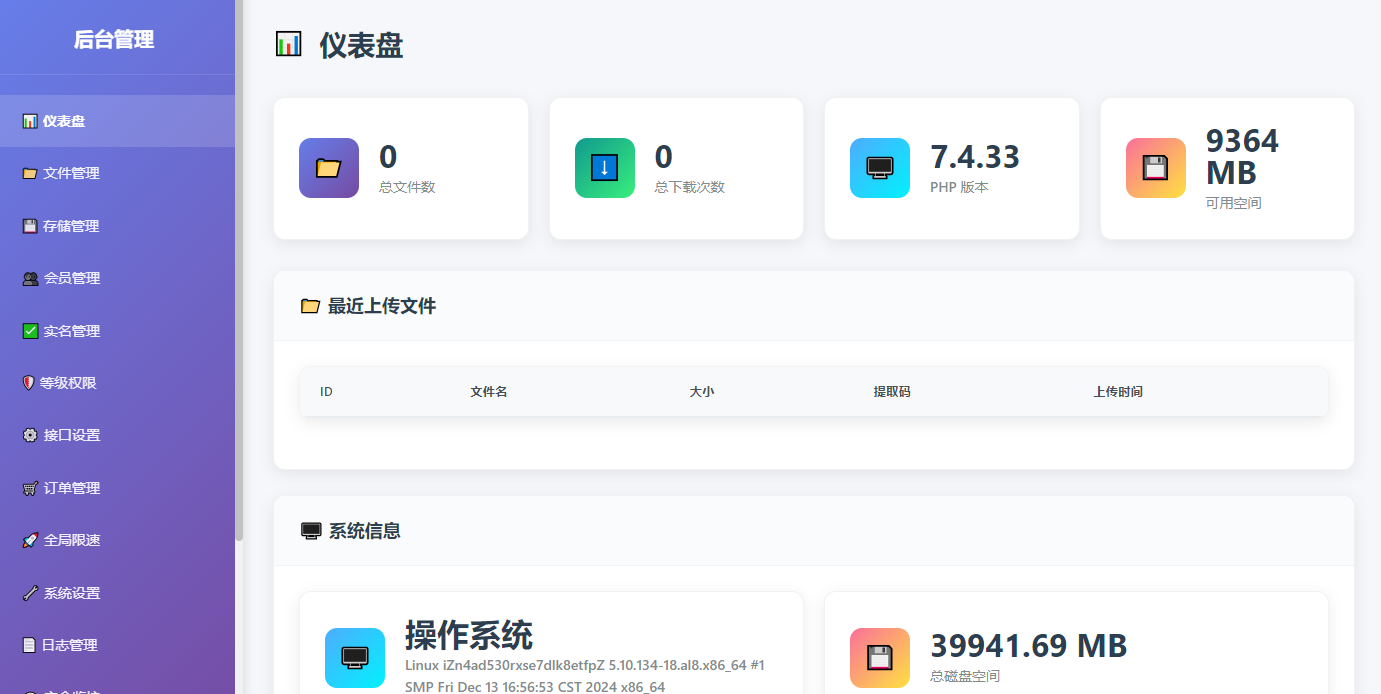Click the cart icon for 订单管理
The width and height of the screenshot is (1381, 694).
pos(30,487)
